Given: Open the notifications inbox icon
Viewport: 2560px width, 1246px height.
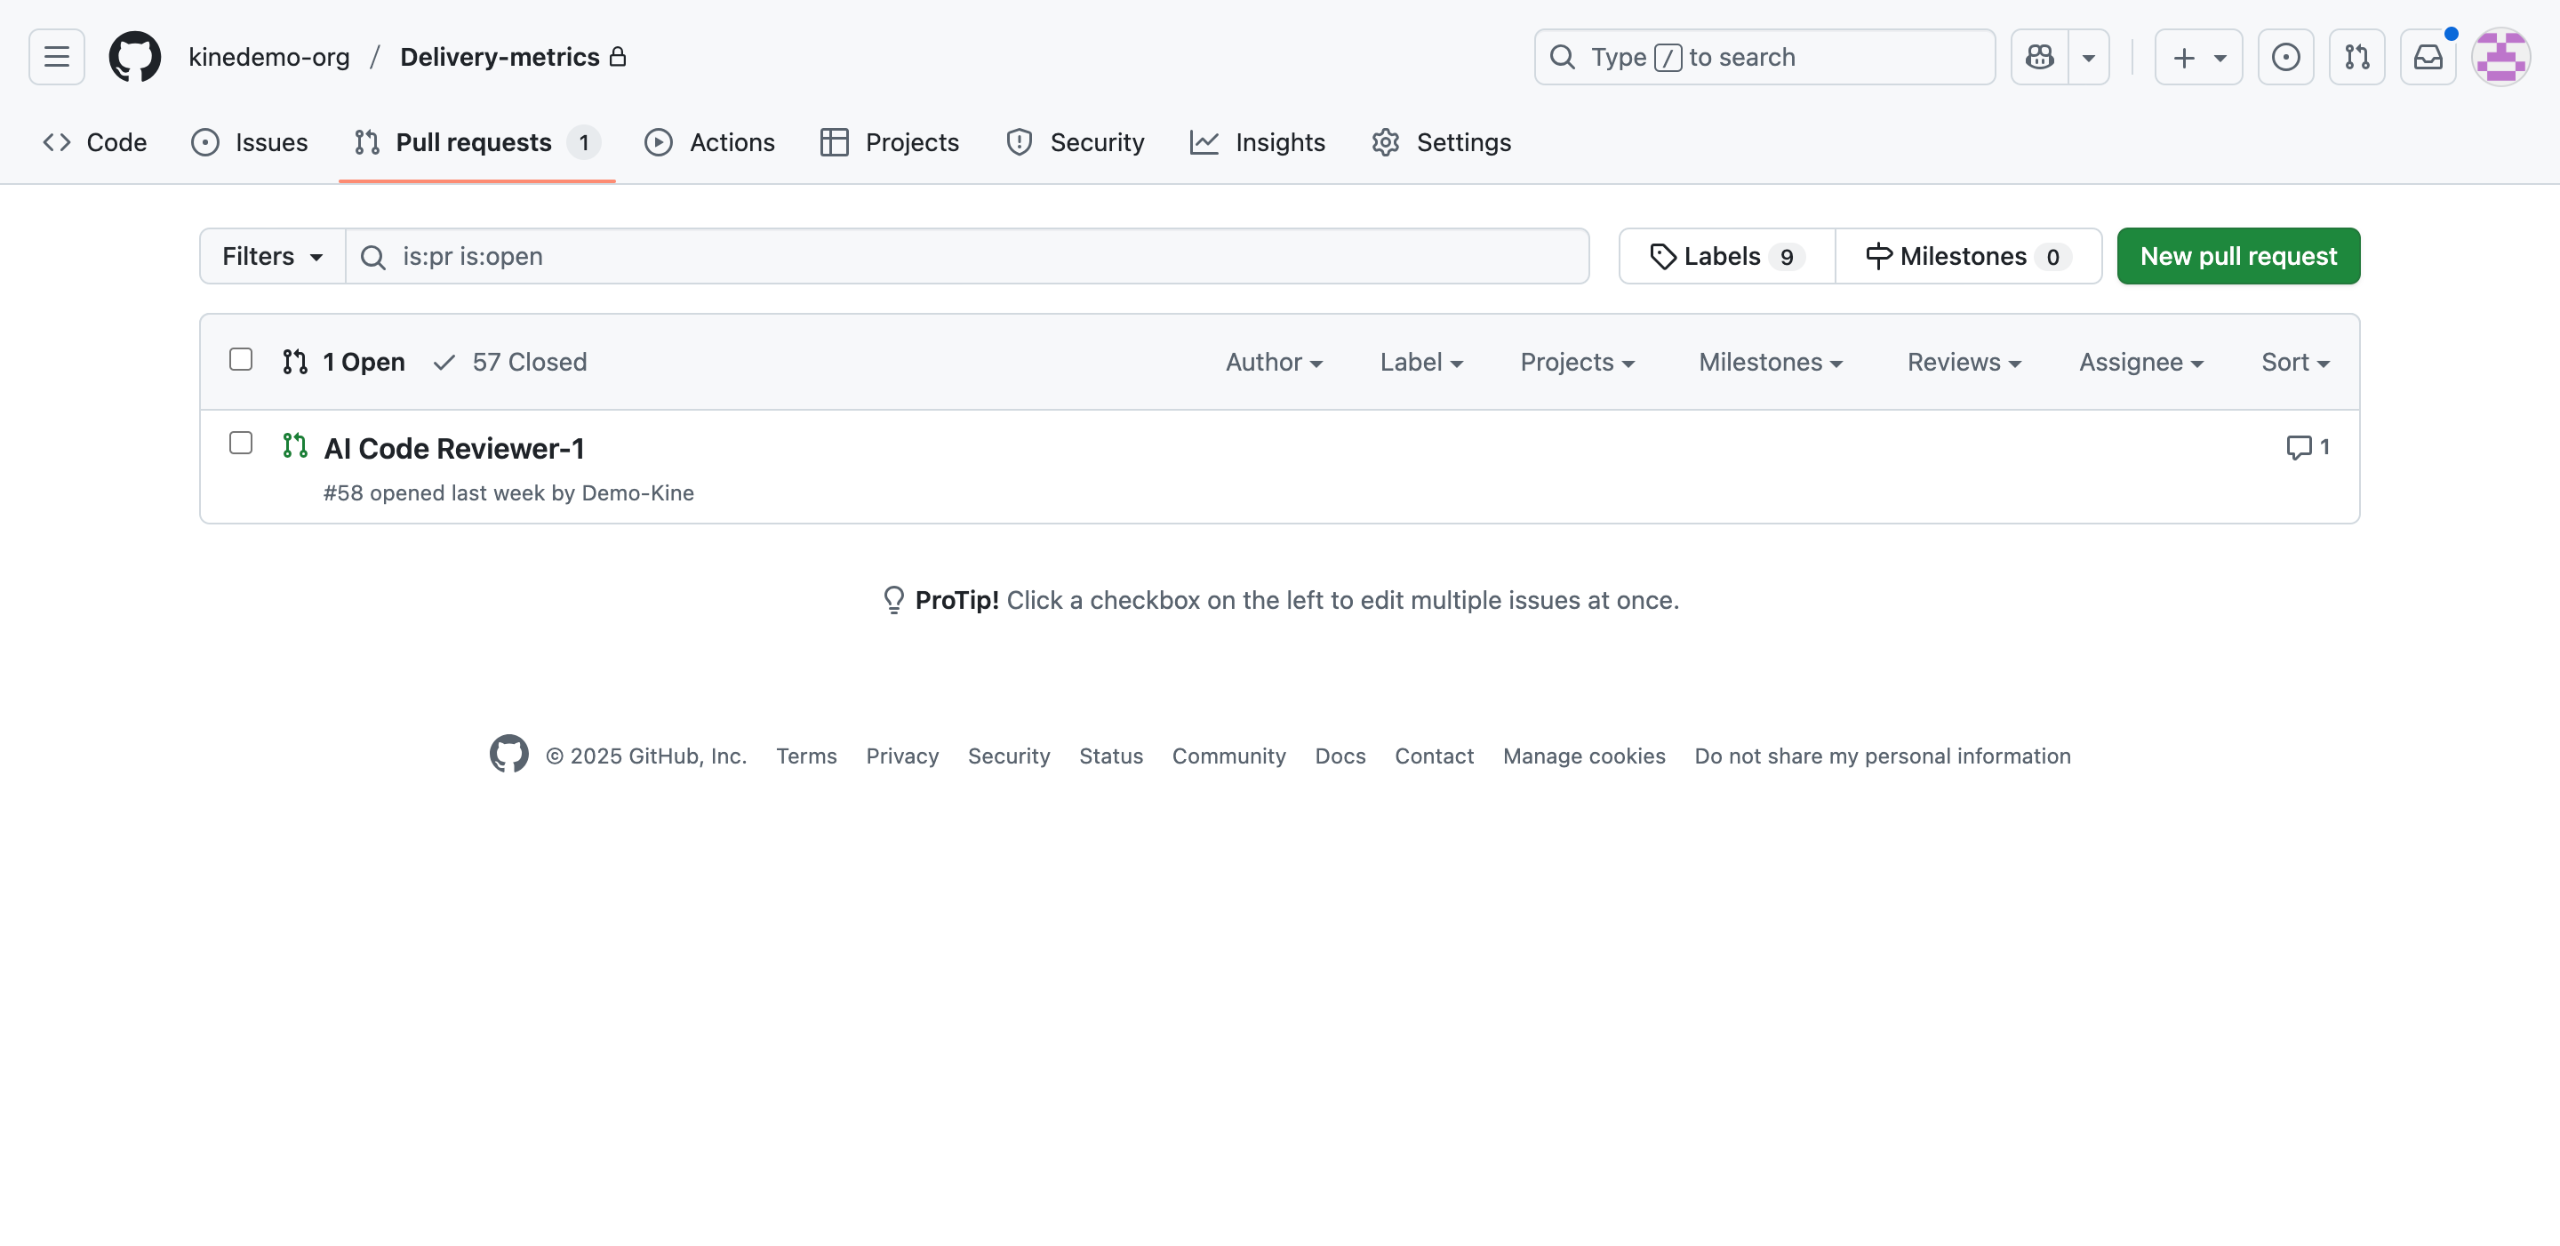Looking at the screenshot, I should click(x=2428, y=57).
